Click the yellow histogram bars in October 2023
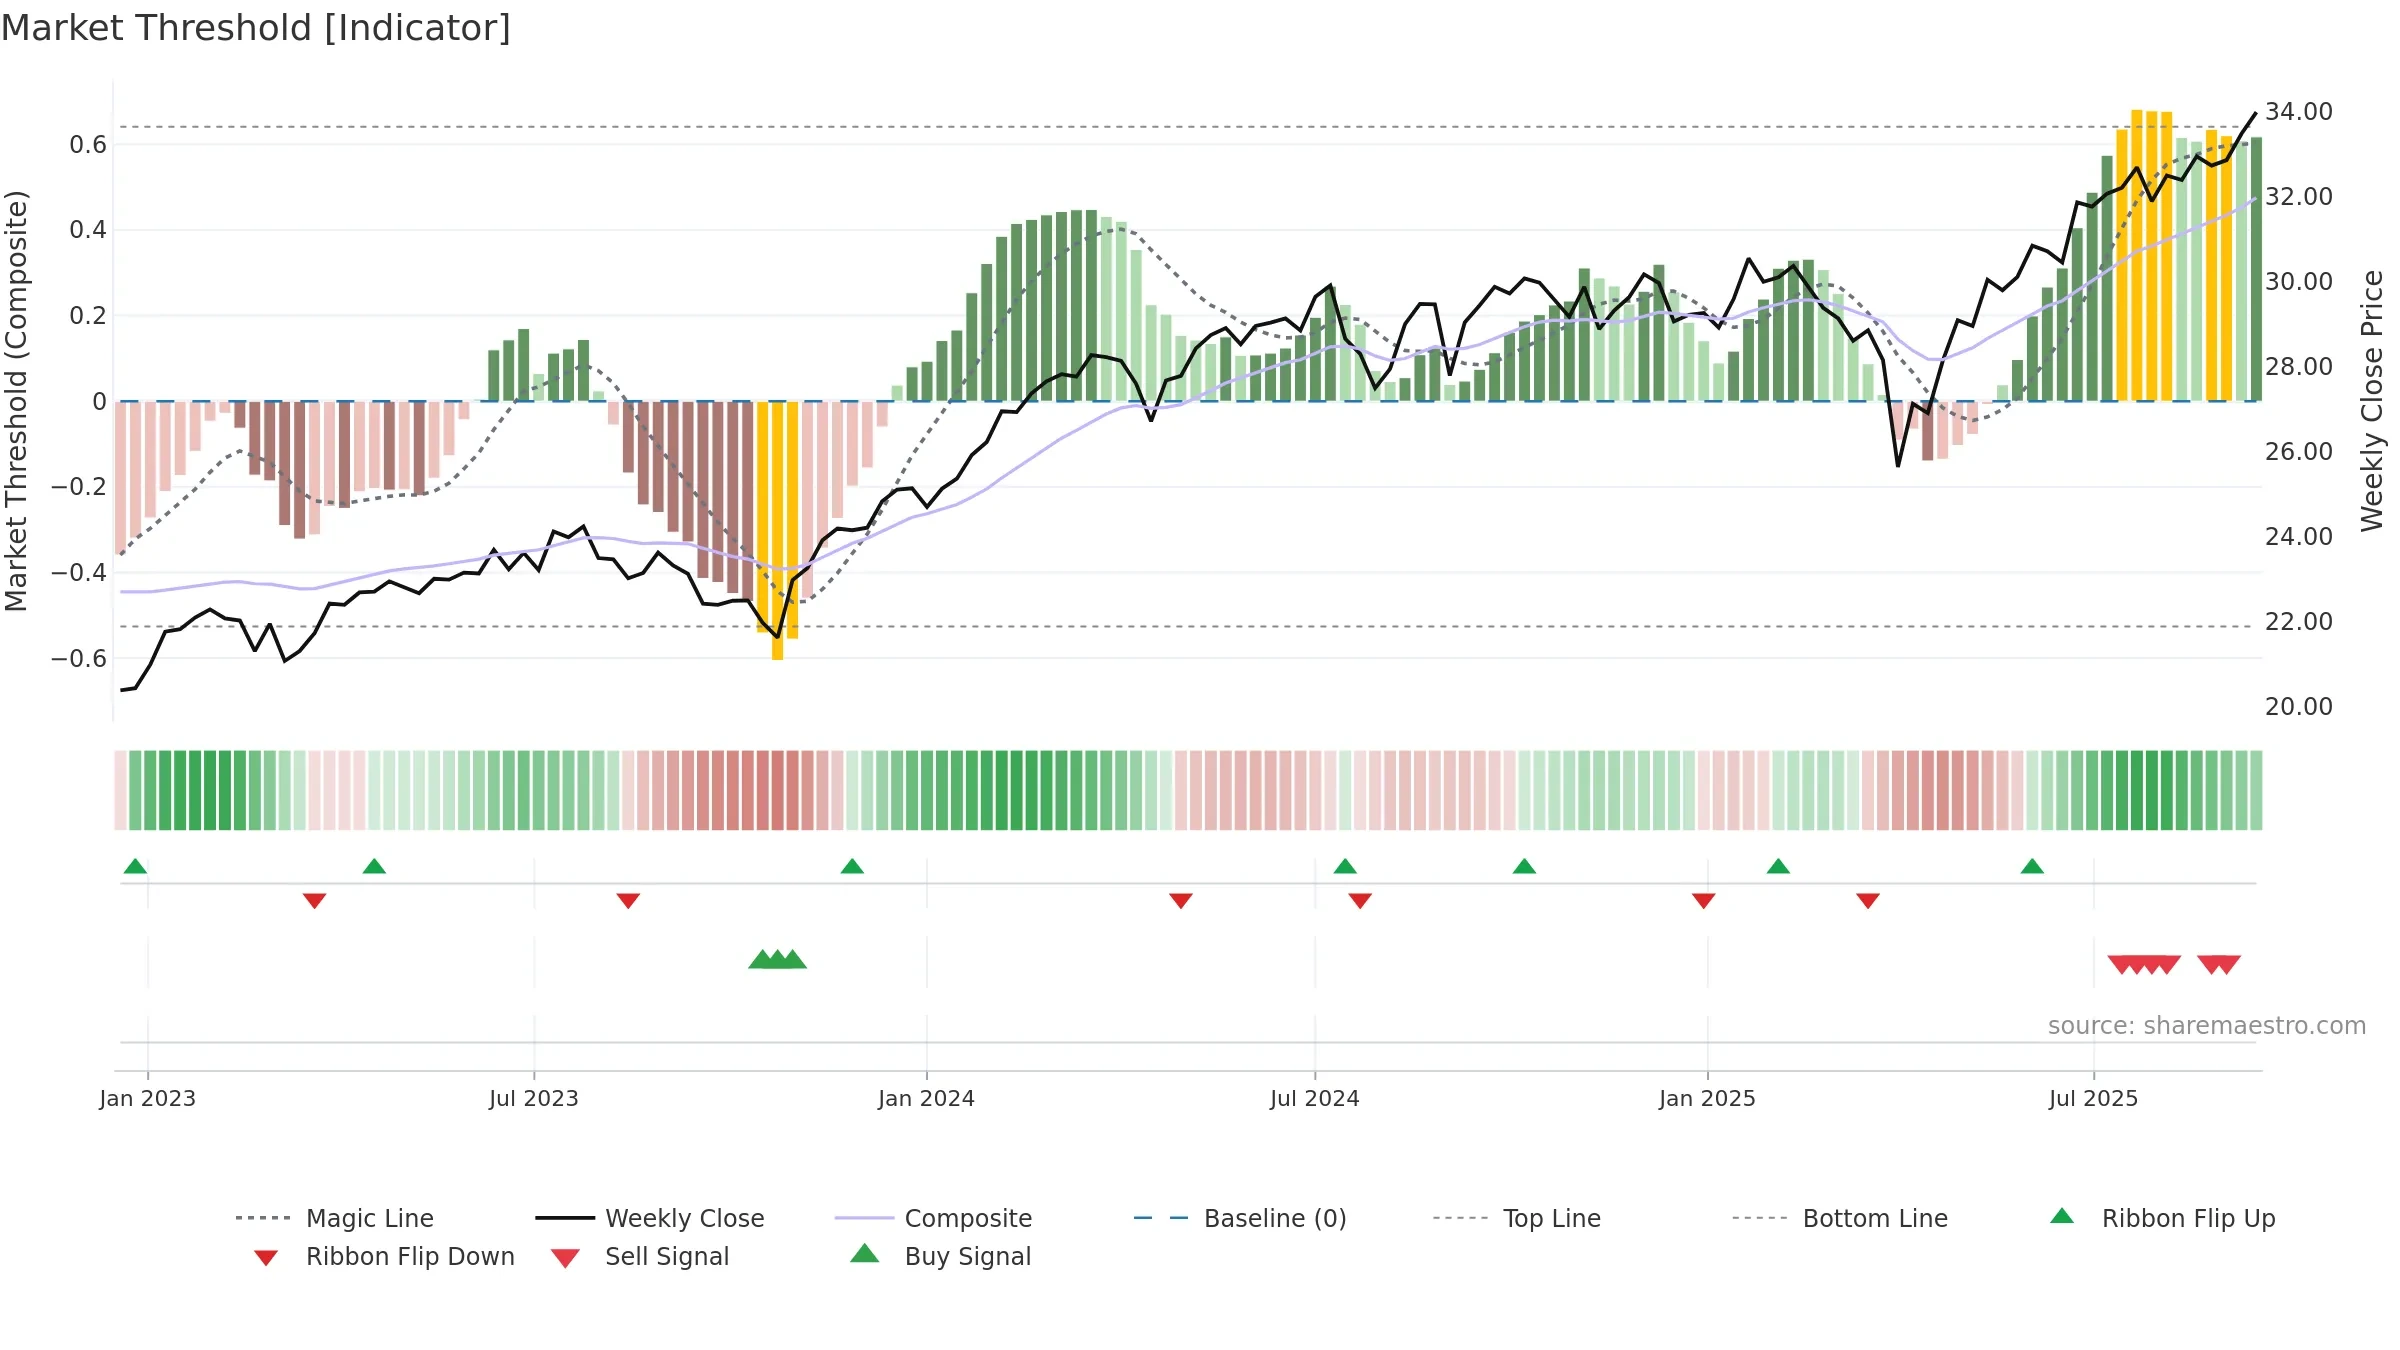Image resolution: width=2400 pixels, height=1350 pixels. pyautogui.click(x=777, y=530)
